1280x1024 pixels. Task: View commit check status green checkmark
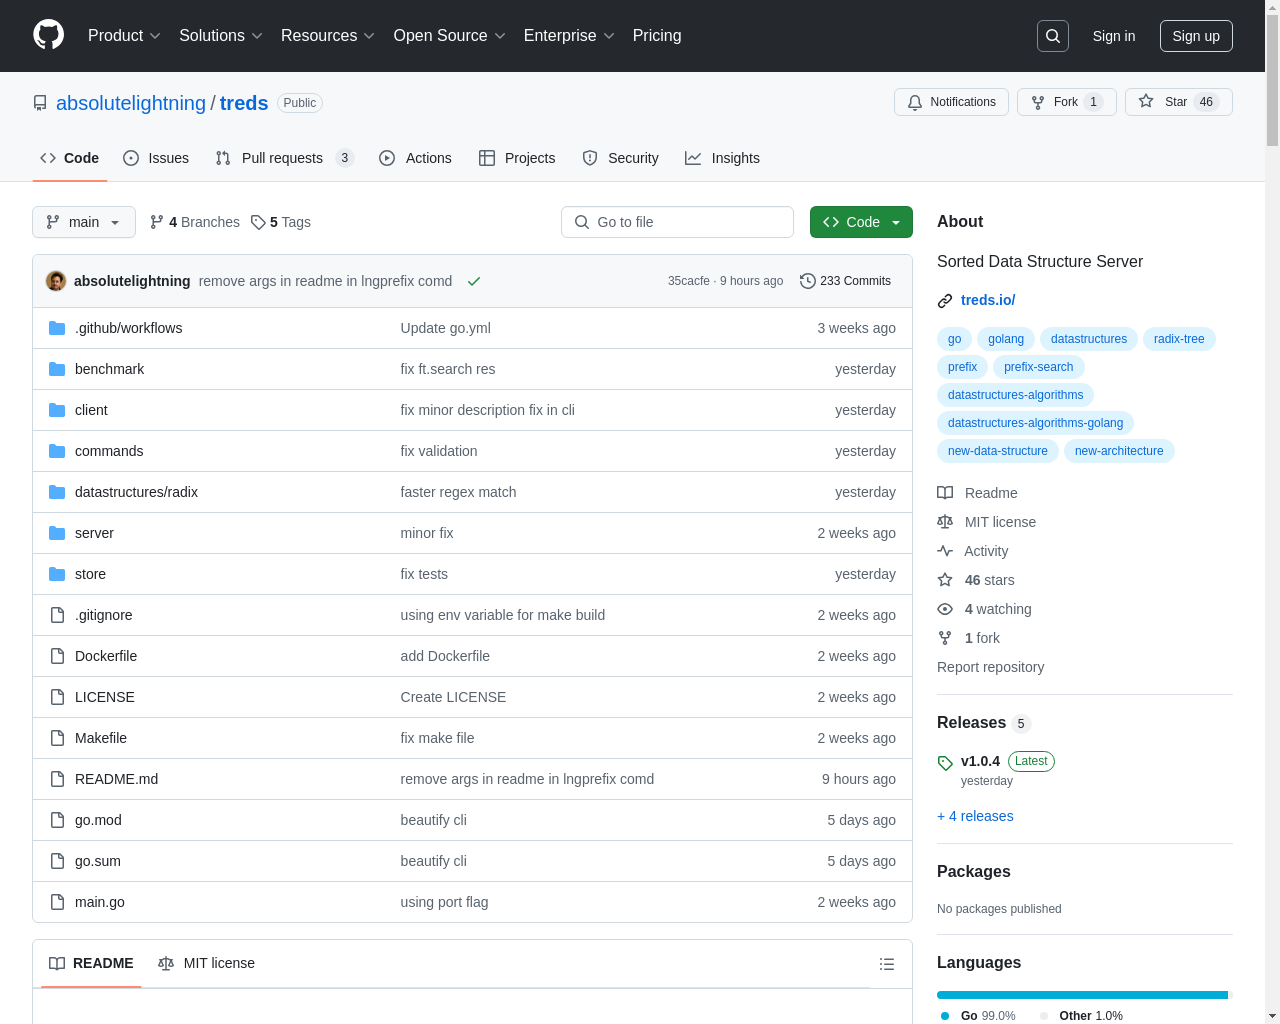coord(474,281)
